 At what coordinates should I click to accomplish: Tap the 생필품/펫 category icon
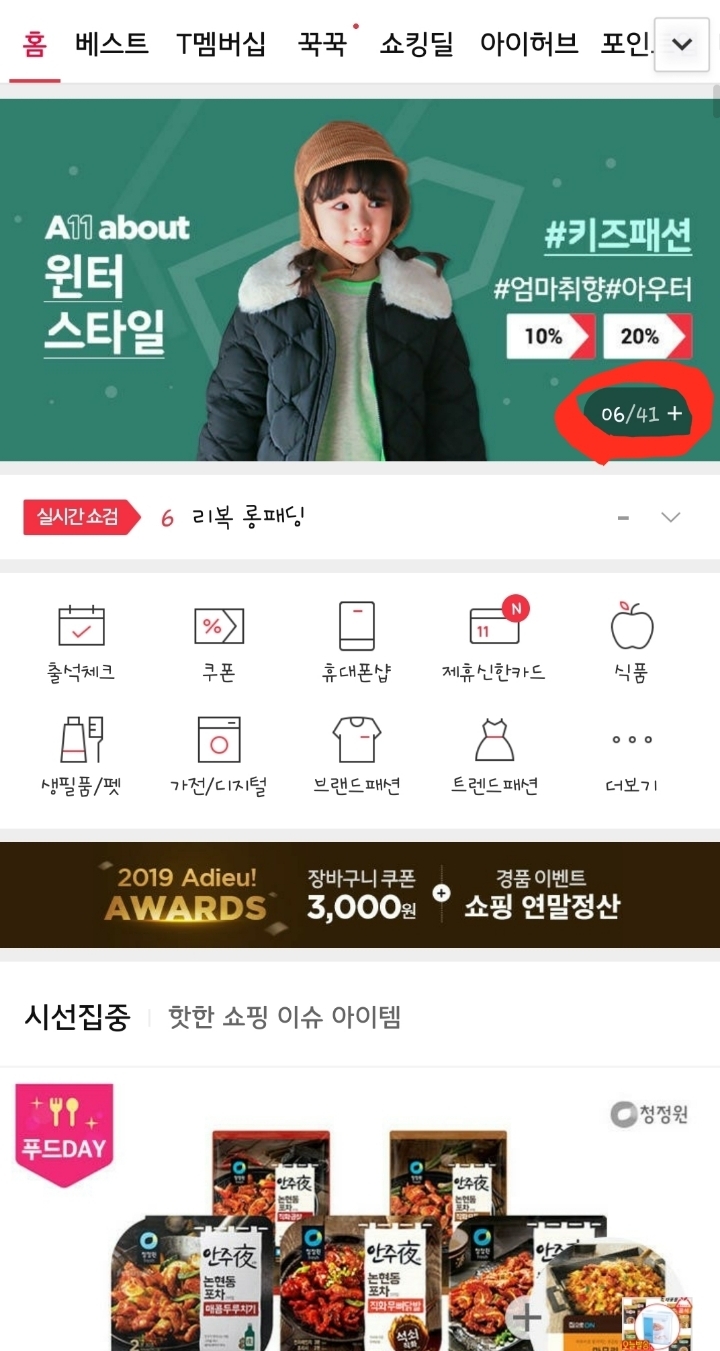81,740
